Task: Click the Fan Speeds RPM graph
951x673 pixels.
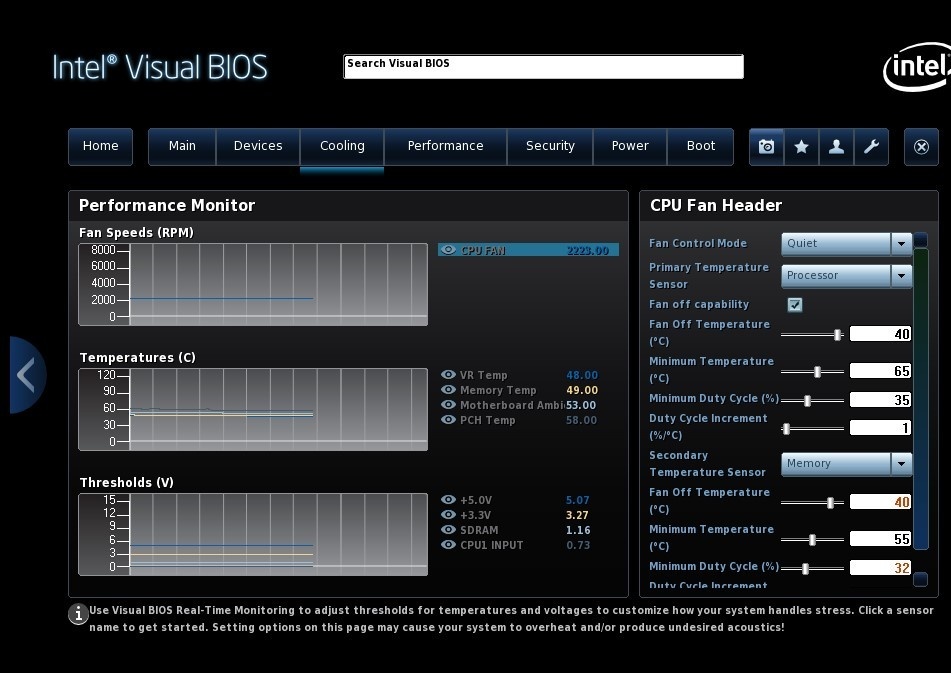Action: (253, 284)
